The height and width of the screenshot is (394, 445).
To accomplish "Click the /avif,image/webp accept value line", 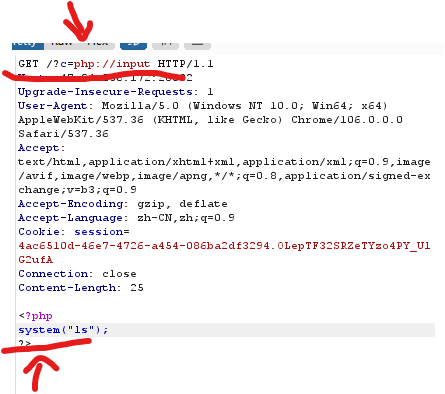I will coord(224,176).
